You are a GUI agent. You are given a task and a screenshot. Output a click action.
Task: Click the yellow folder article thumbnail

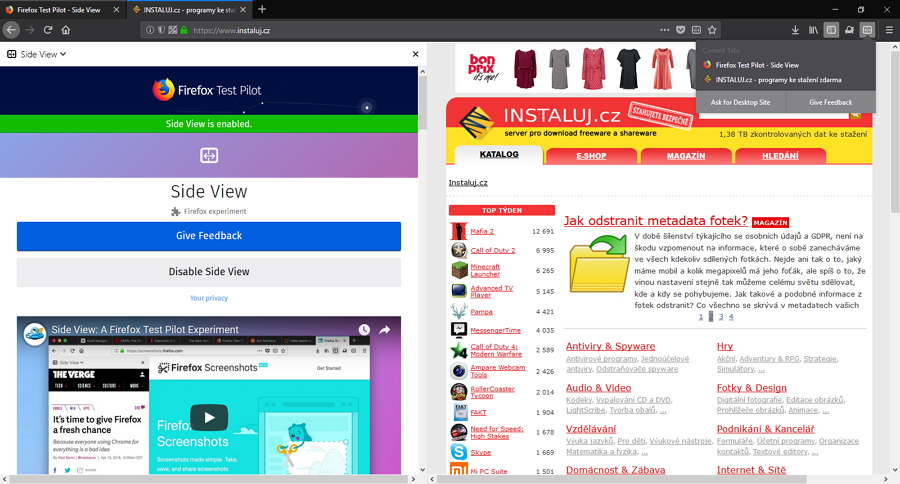pos(599,264)
